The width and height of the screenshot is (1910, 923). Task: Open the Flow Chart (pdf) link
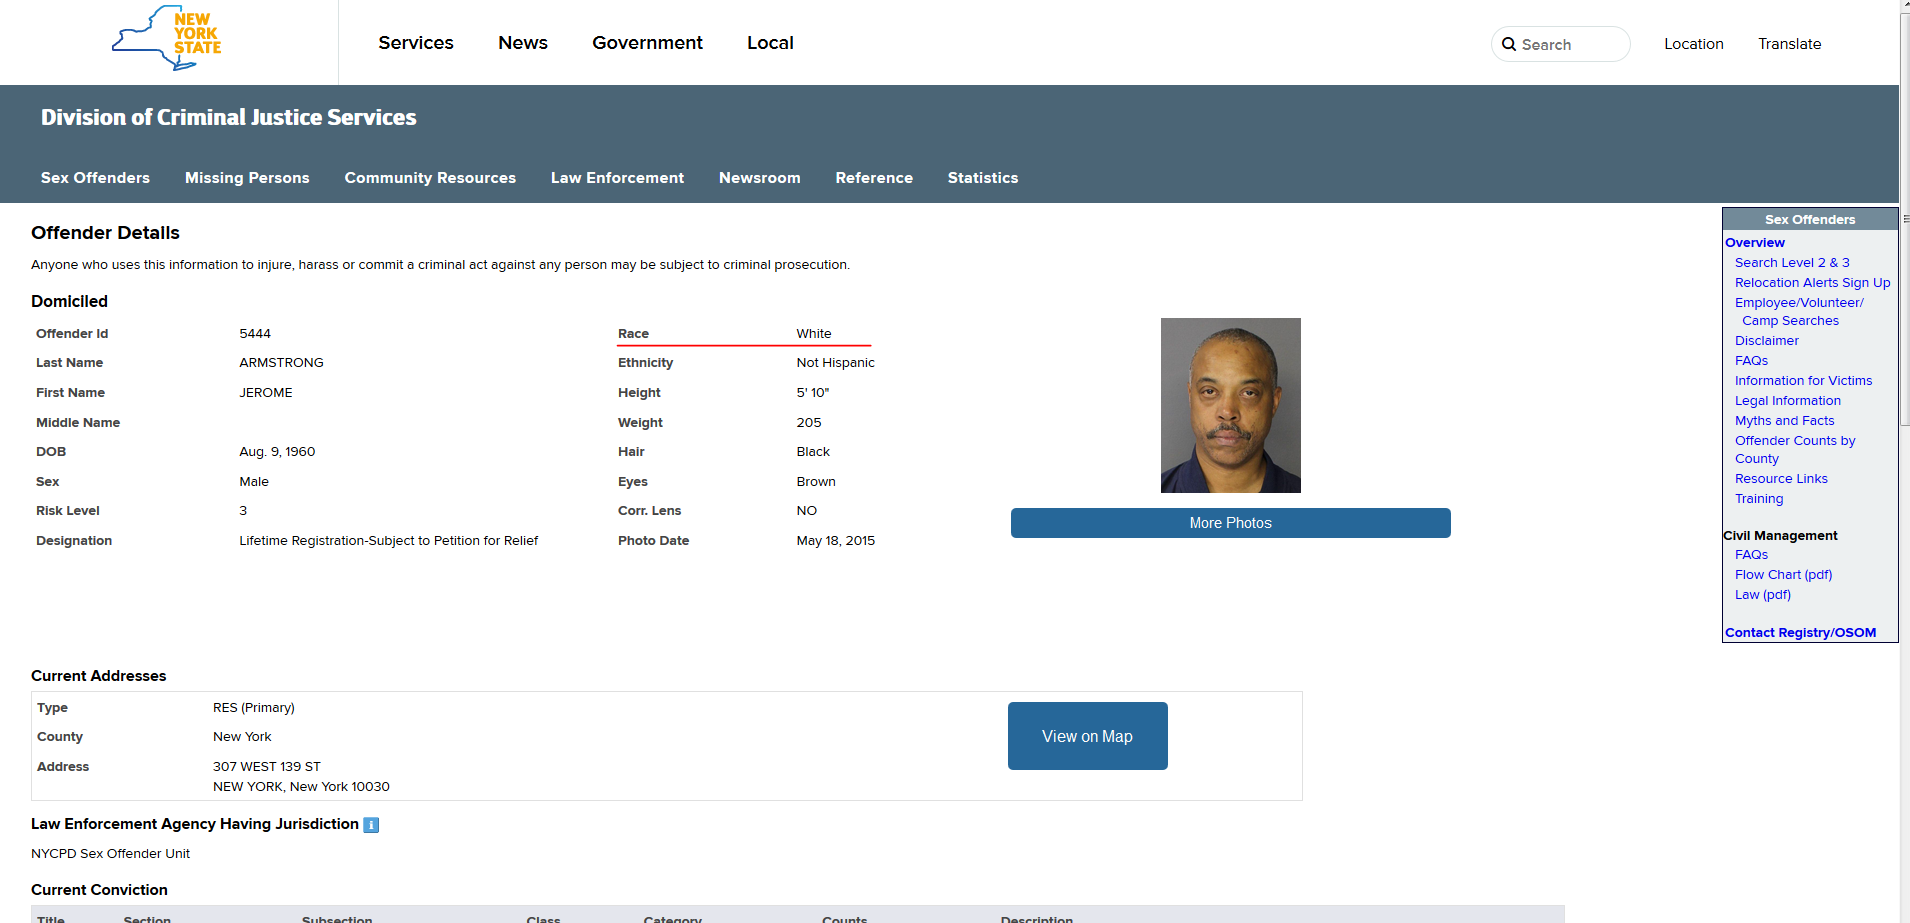point(1783,575)
